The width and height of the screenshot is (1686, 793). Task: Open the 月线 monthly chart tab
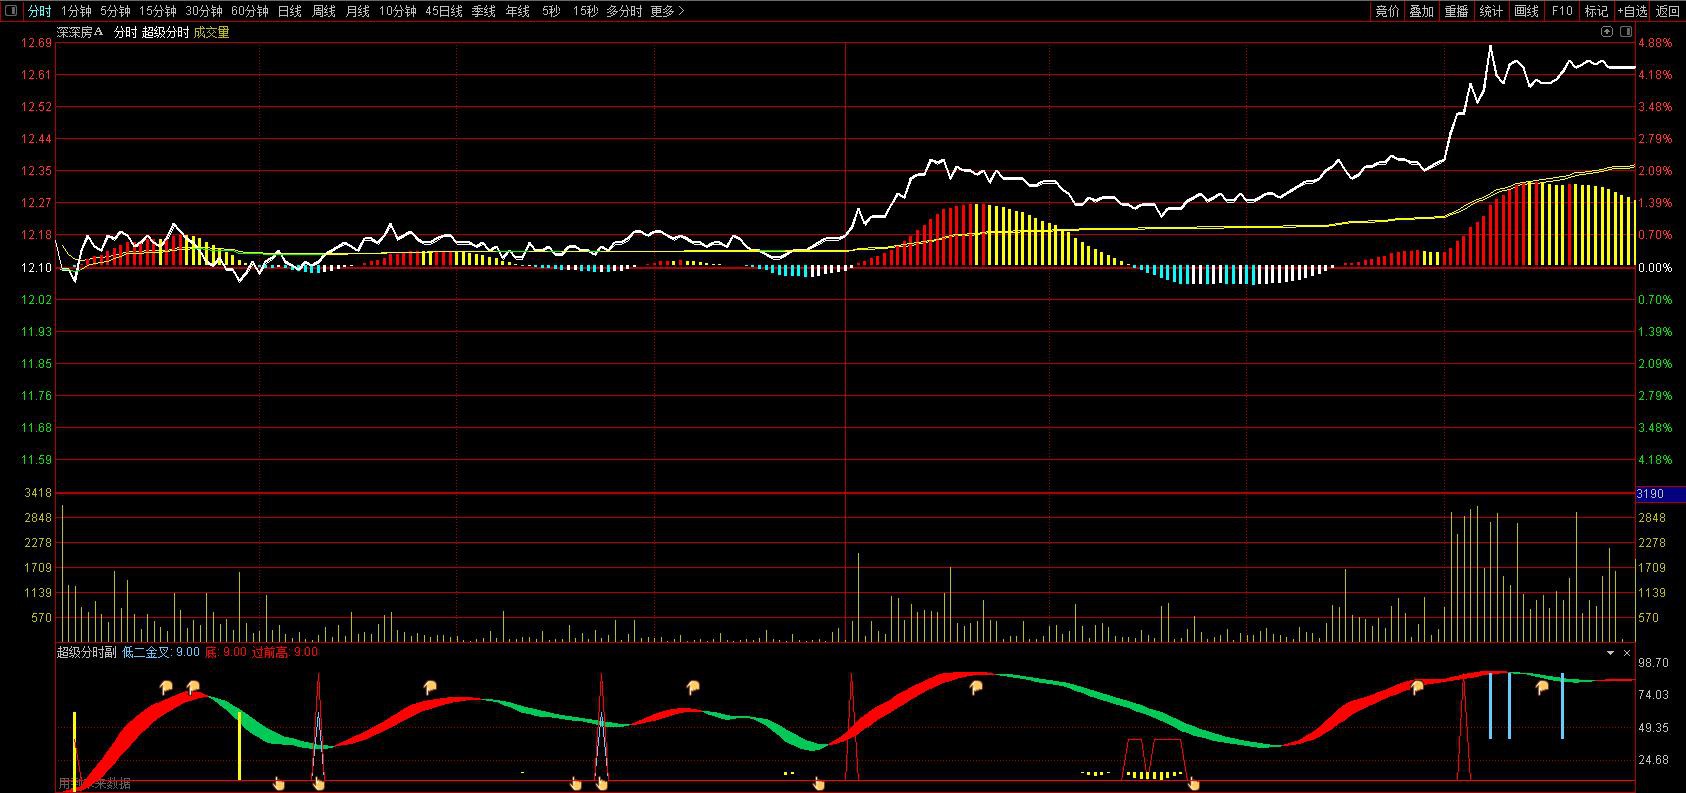coord(358,11)
